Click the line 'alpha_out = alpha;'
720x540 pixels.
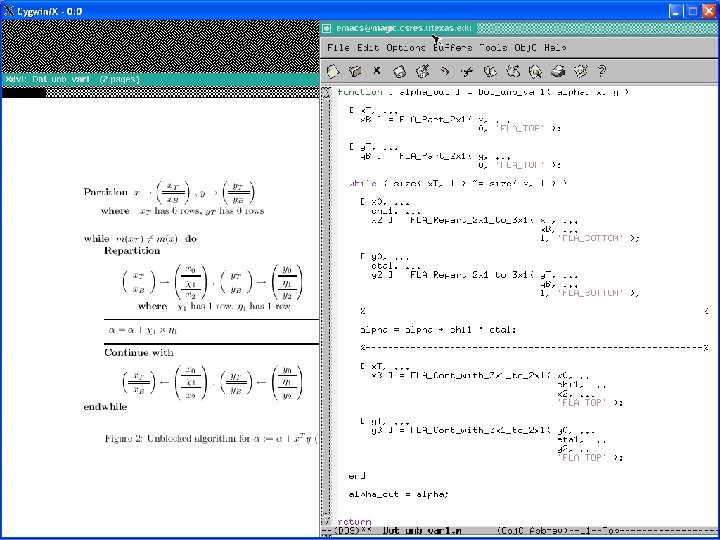(399, 495)
